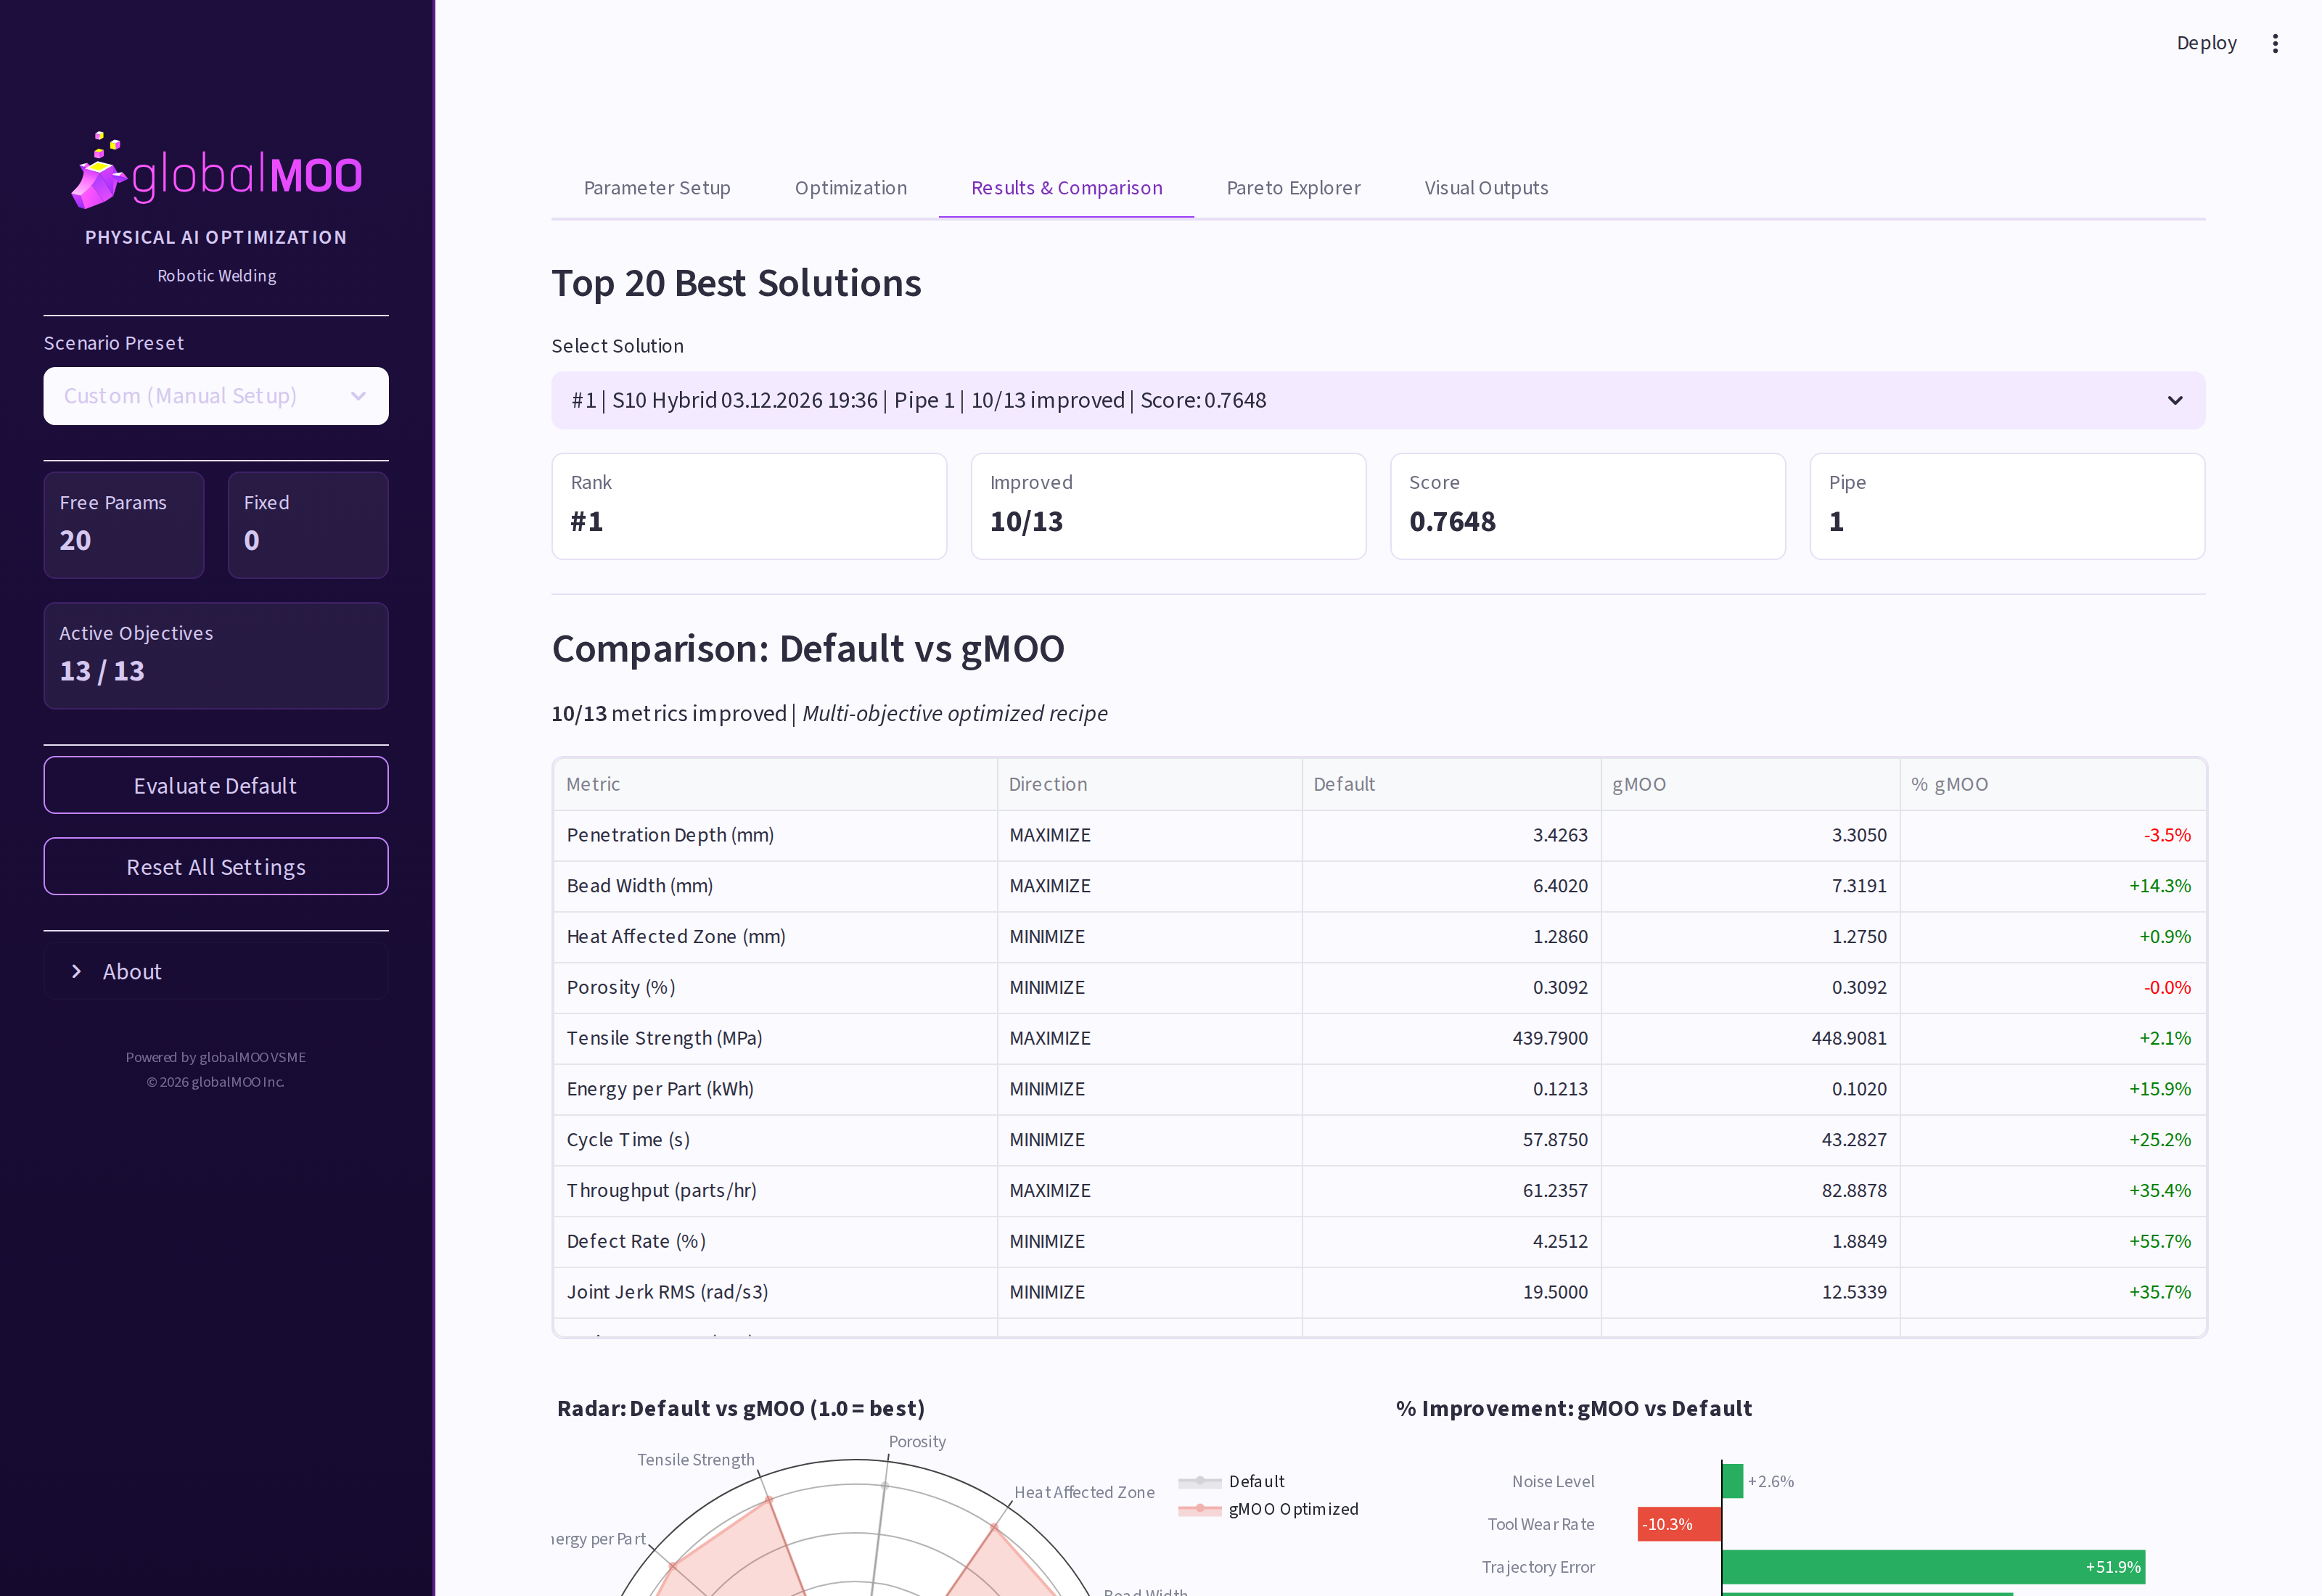2322x1596 pixels.
Task: Click the Noise Level +2.6% bar
Action: [1732, 1481]
